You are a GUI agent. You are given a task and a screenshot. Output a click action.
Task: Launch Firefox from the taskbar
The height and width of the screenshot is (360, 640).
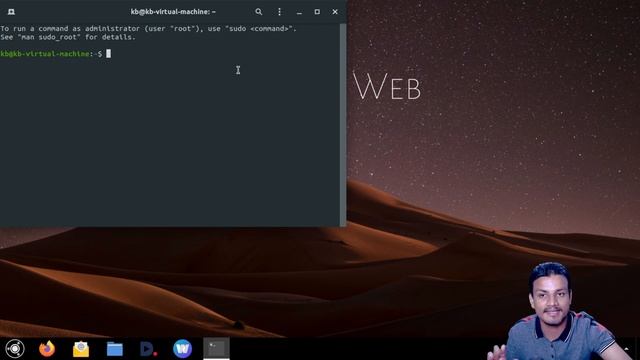click(x=47, y=349)
